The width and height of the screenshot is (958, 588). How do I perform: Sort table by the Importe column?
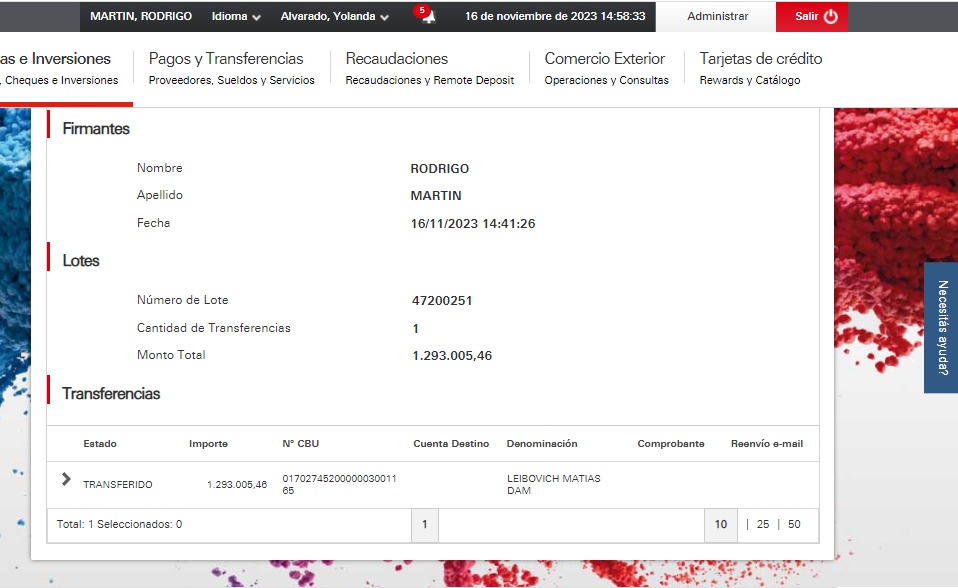tap(208, 444)
